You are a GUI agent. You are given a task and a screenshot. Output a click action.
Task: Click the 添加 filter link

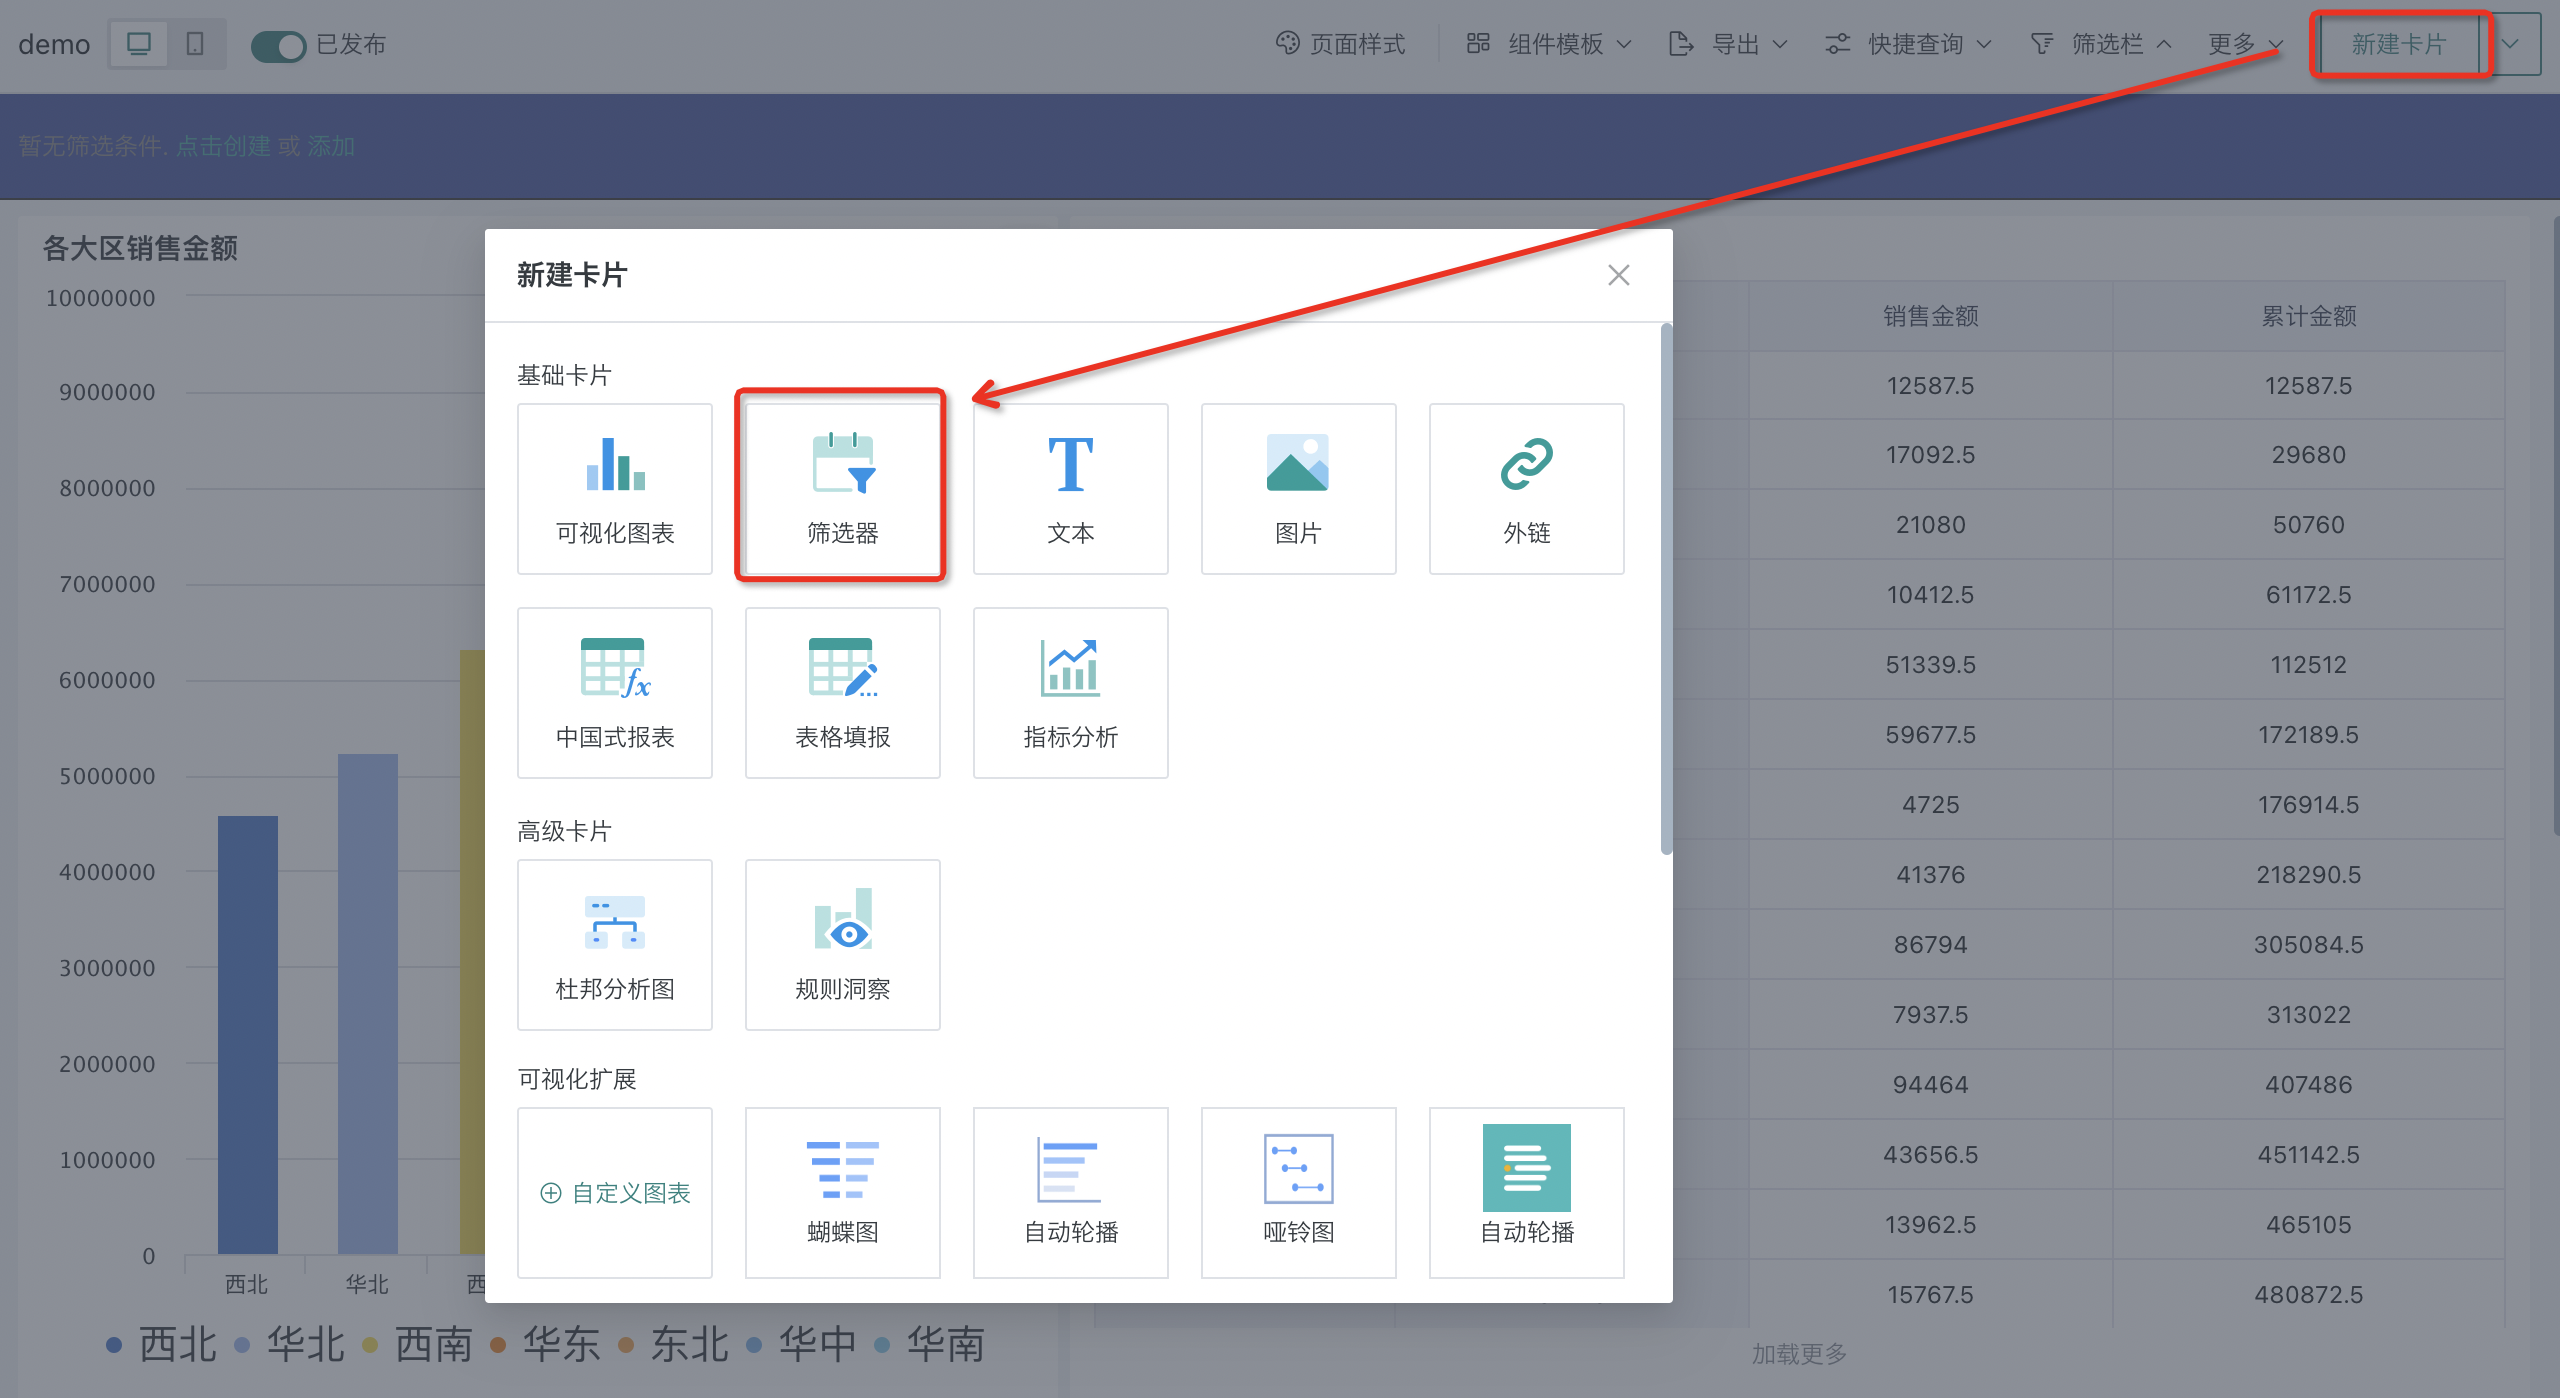(331, 146)
